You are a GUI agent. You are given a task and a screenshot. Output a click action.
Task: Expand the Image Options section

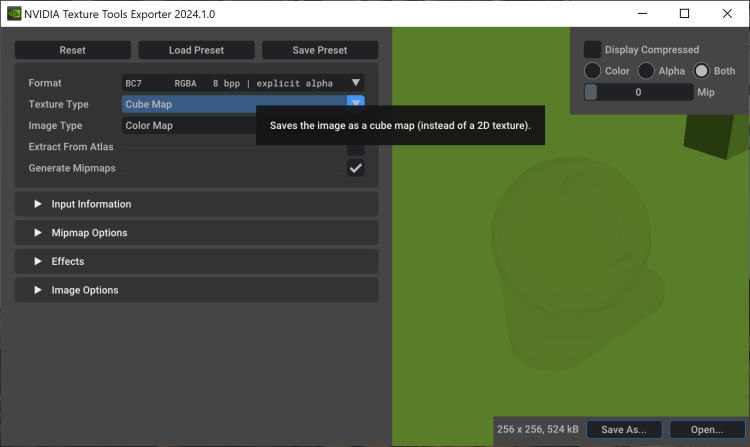tap(197, 290)
